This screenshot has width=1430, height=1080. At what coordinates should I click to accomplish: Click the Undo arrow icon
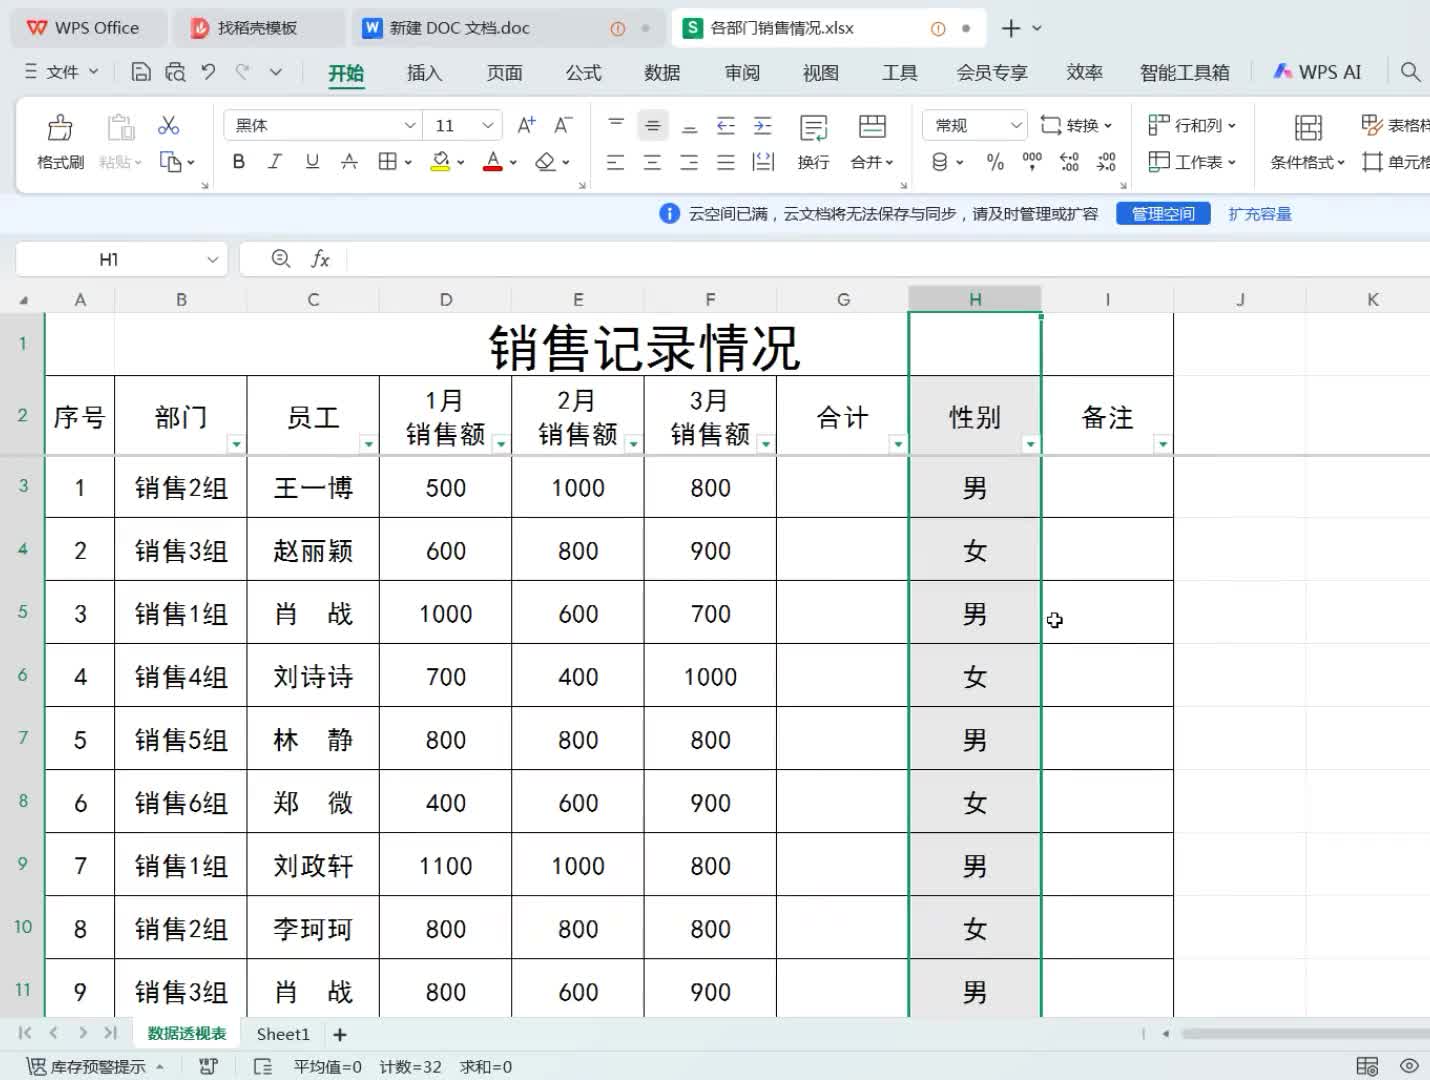[208, 72]
